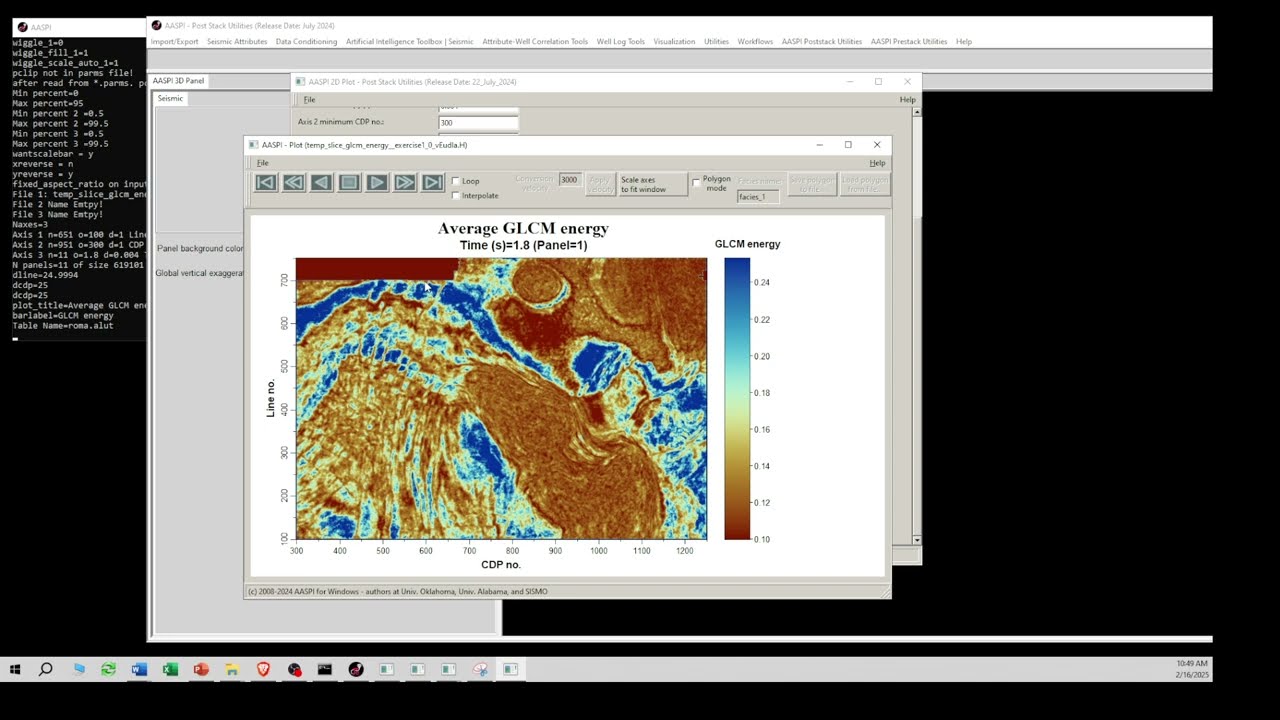Step back one panel with left arrow

tap(321, 182)
